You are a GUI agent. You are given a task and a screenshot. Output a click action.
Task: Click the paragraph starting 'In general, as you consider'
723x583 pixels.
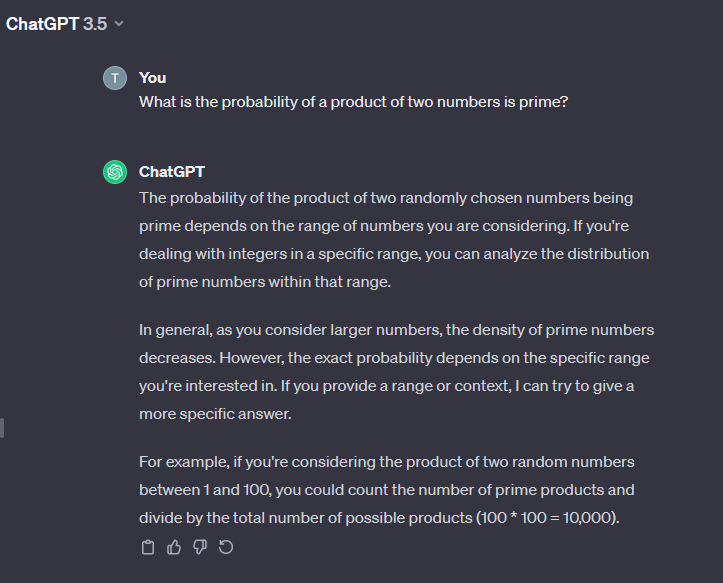pyautogui.click(x=397, y=372)
